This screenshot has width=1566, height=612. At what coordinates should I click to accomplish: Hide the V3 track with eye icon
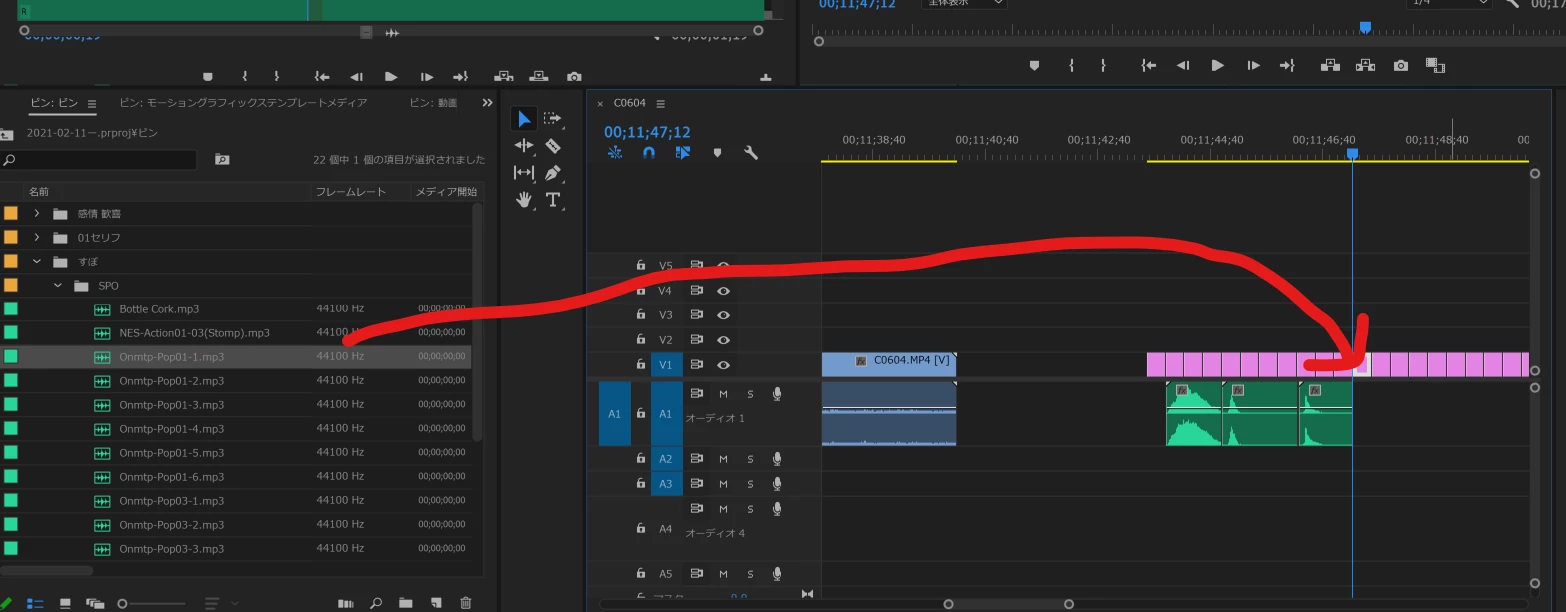point(723,315)
